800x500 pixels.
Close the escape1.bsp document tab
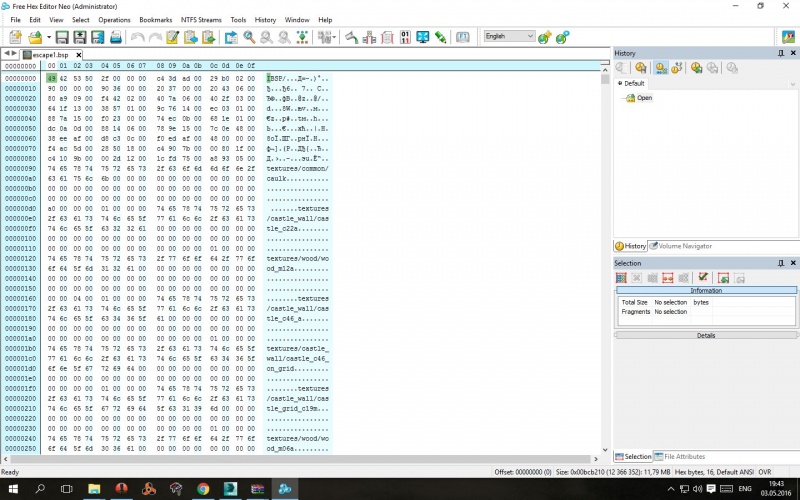point(79,55)
